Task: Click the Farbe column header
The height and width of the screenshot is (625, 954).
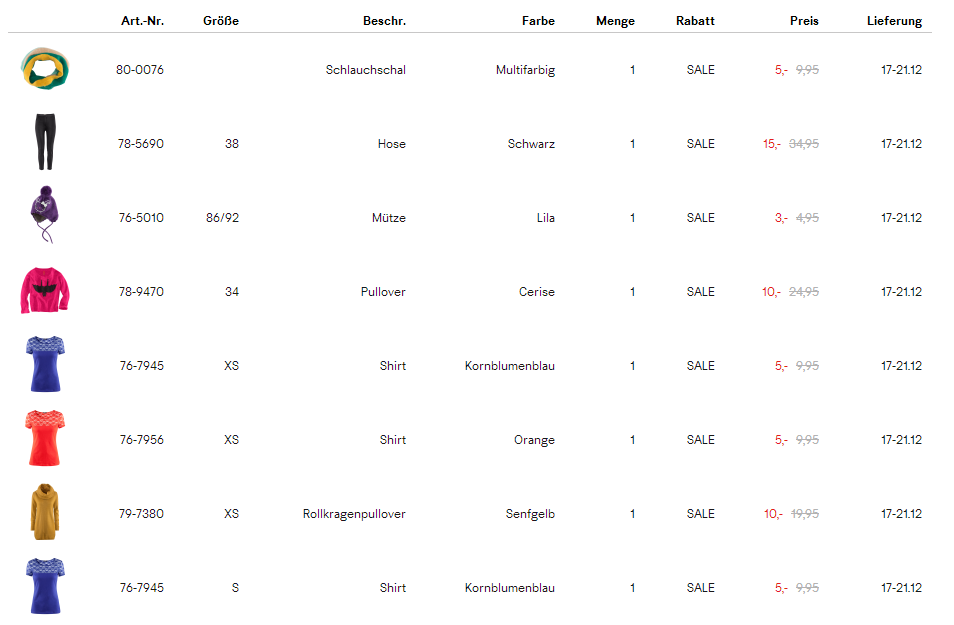Action: [538, 21]
